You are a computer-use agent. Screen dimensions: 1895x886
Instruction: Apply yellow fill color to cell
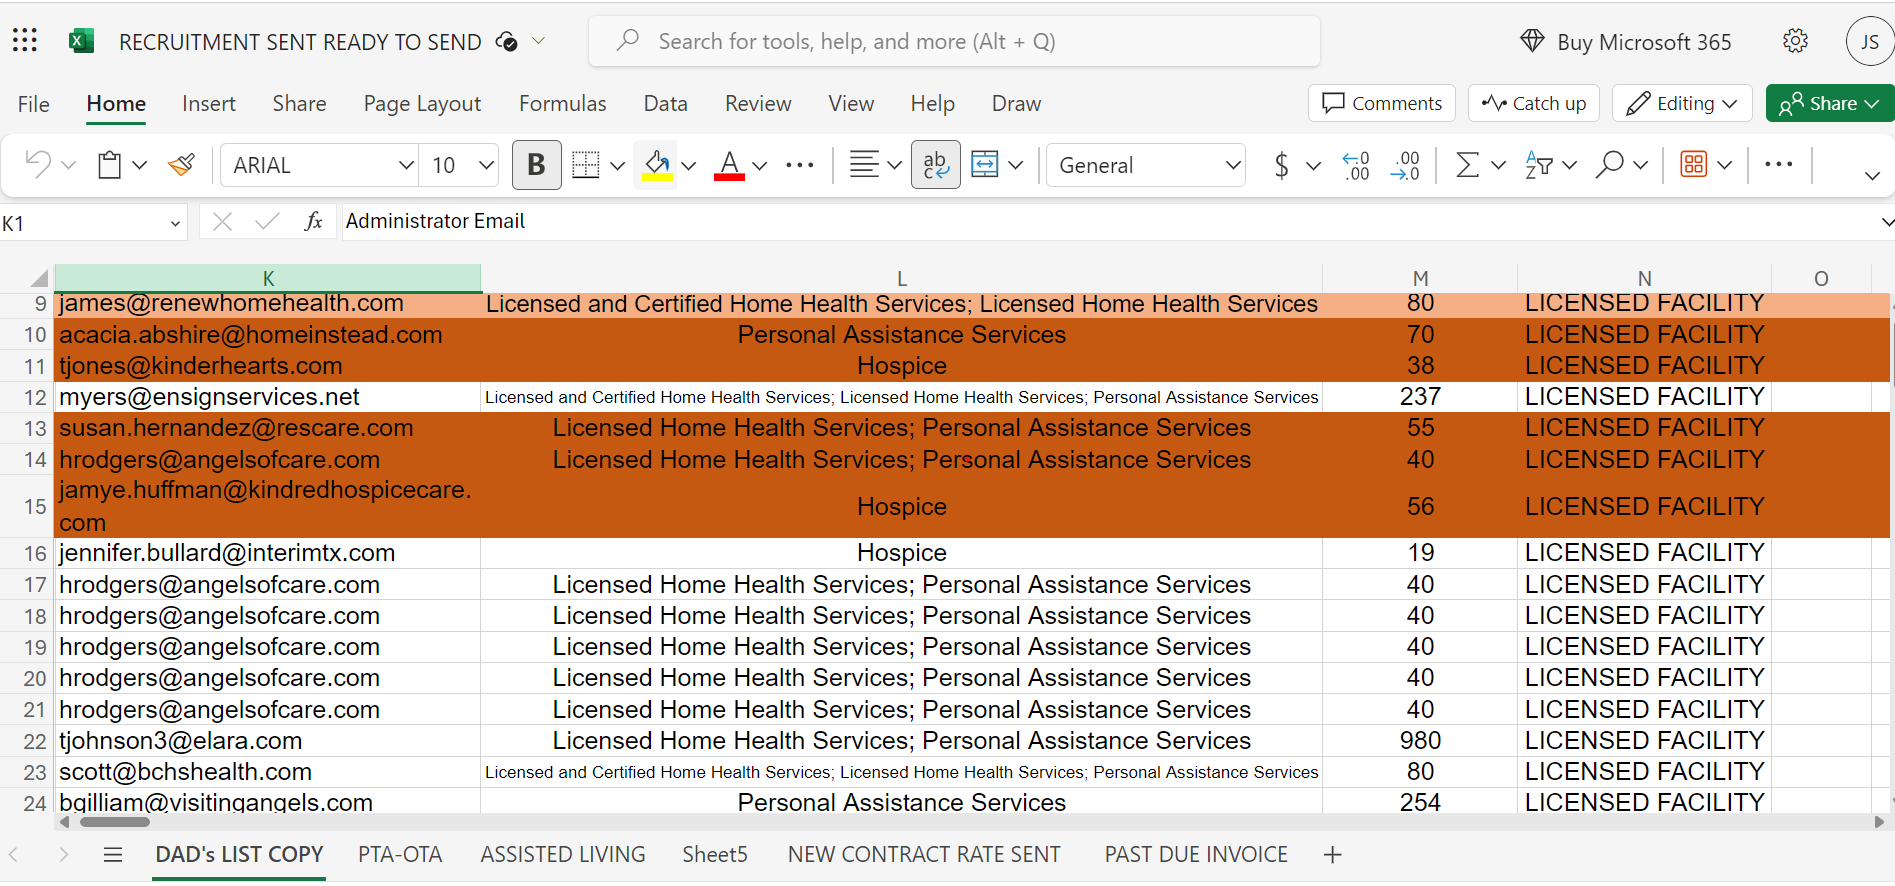click(x=657, y=165)
